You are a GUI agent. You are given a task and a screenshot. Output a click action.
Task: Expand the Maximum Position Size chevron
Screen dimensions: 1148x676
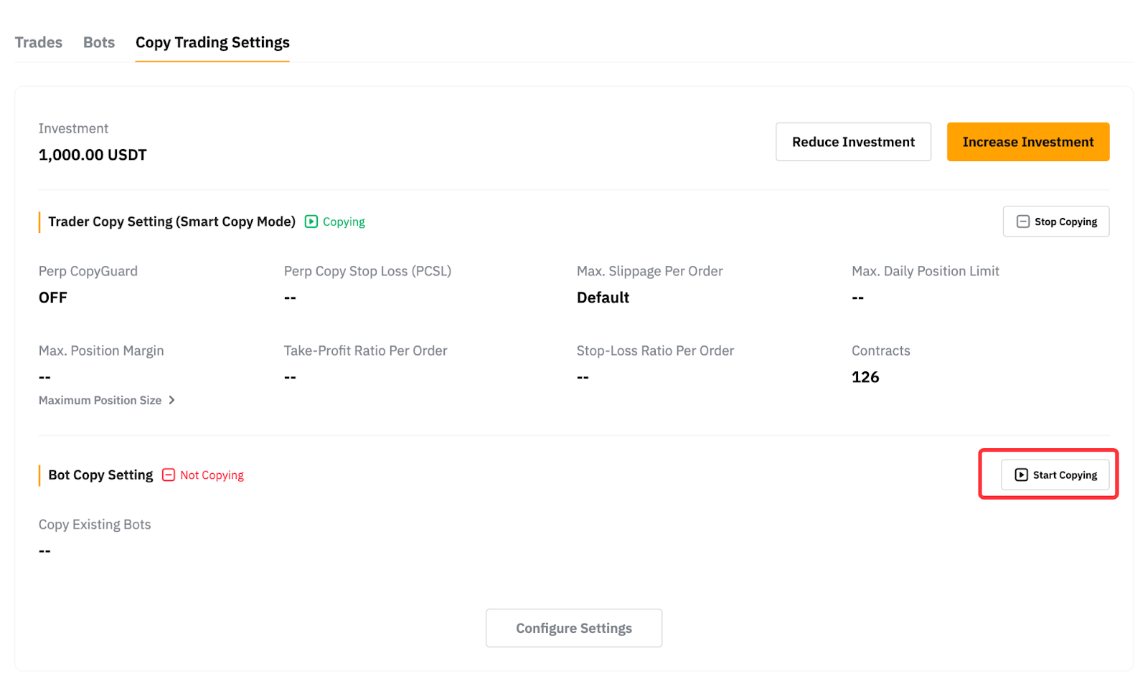[172, 400]
